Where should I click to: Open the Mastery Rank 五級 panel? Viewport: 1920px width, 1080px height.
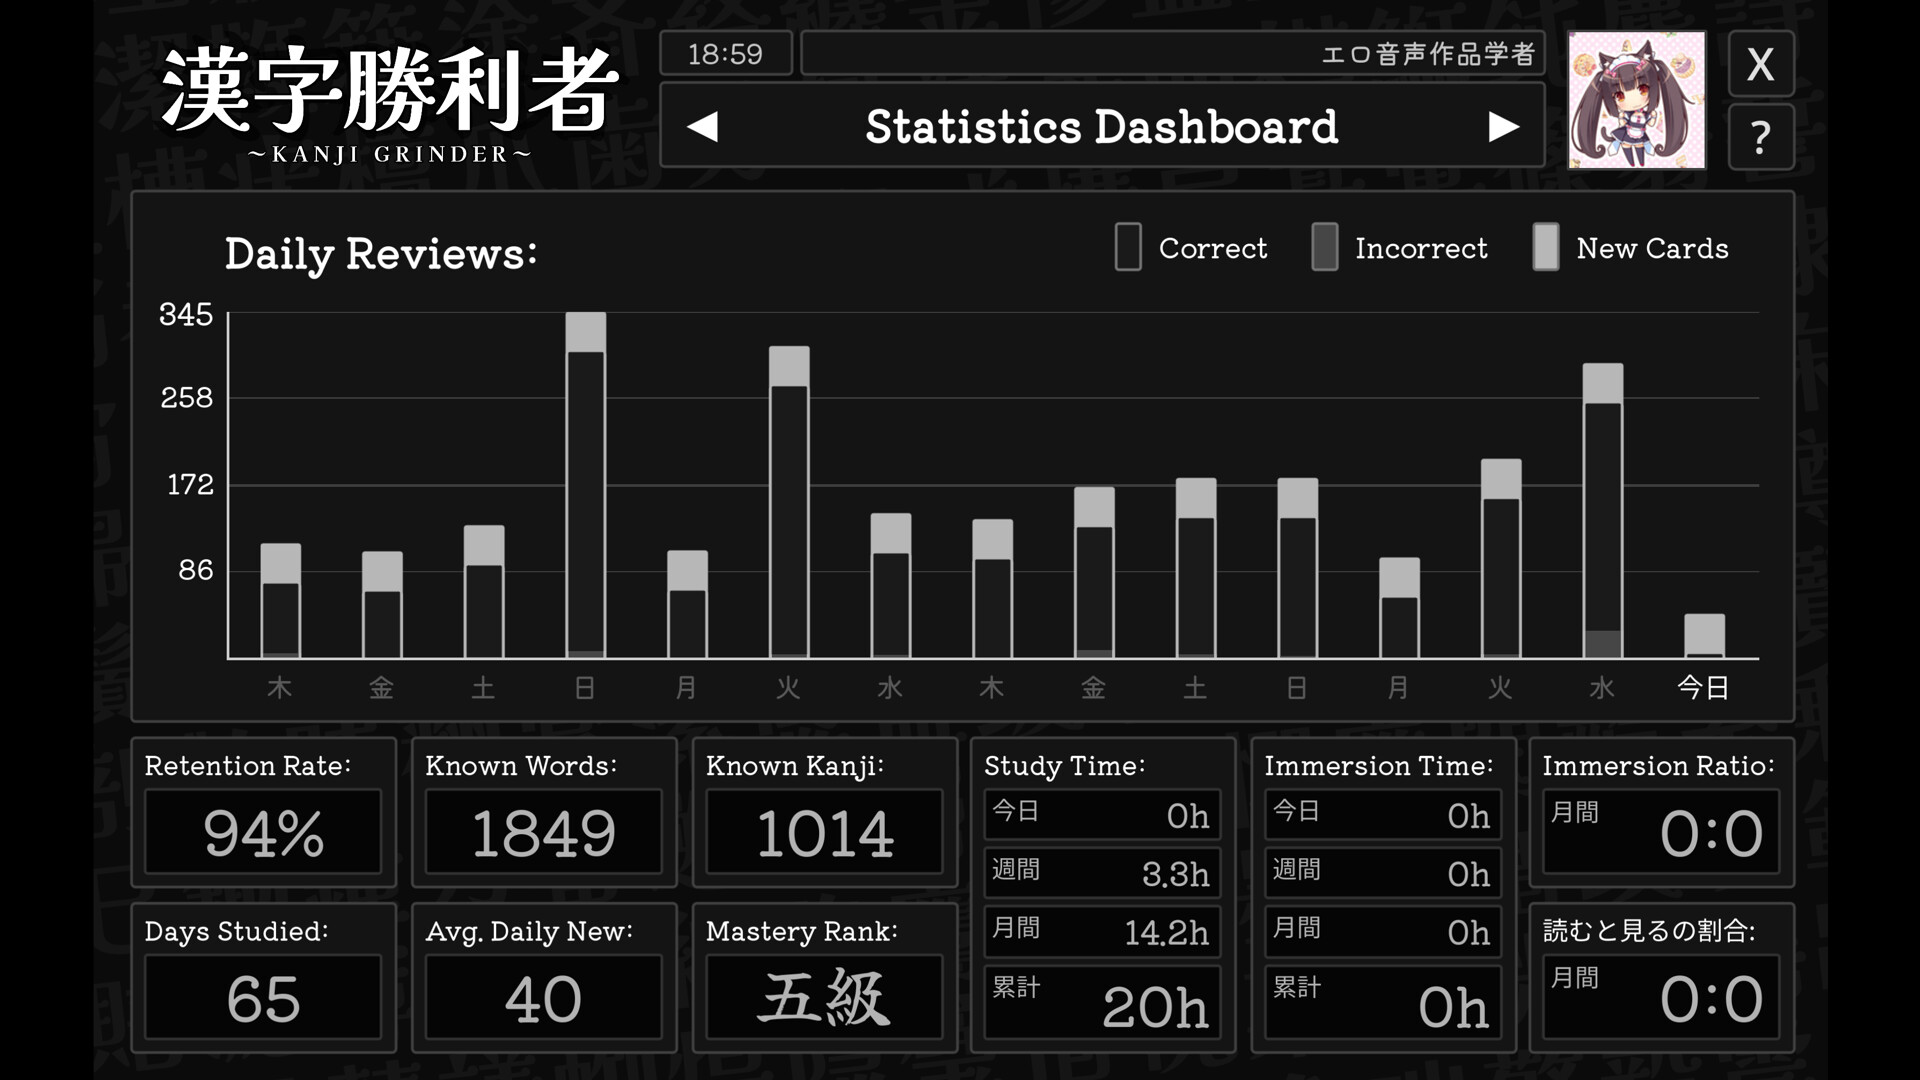(x=824, y=975)
